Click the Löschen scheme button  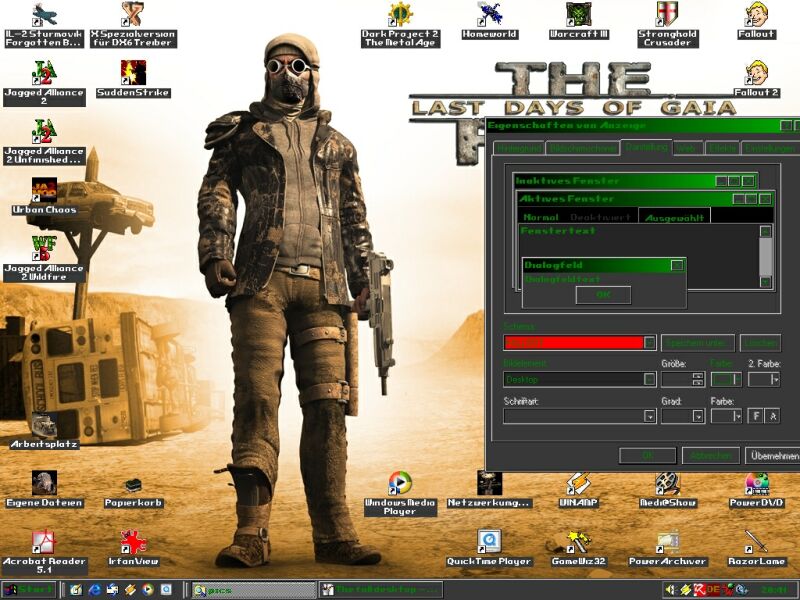760,343
